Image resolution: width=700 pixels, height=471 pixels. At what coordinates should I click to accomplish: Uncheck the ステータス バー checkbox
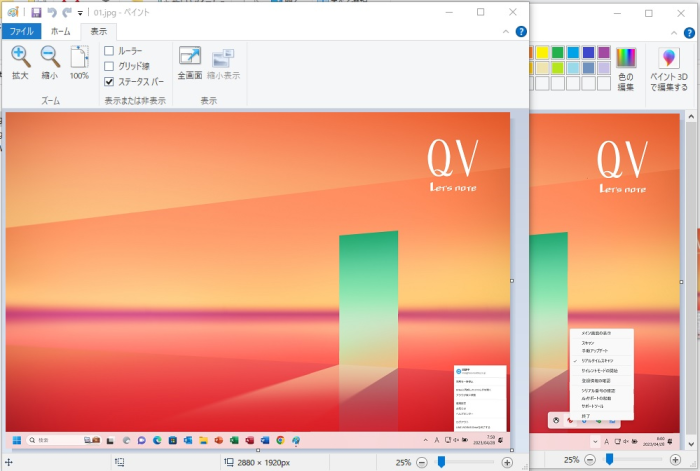click(x=109, y=81)
